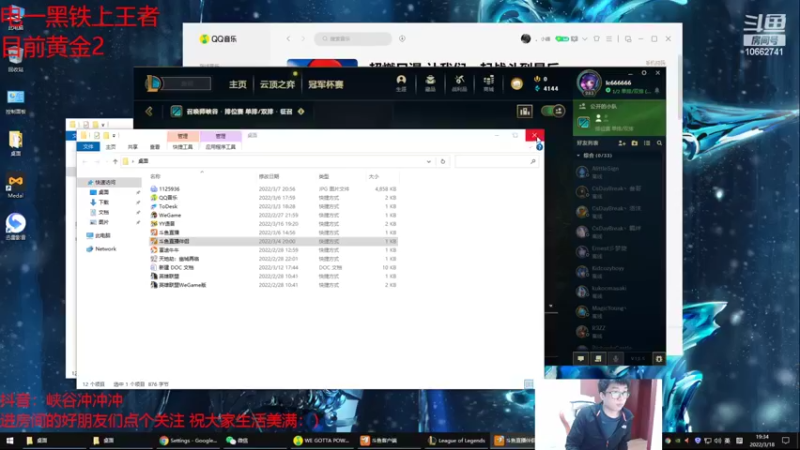Click the help question mark in File Explorer
This screenshot has height=450, width=800.
(539, 147)
